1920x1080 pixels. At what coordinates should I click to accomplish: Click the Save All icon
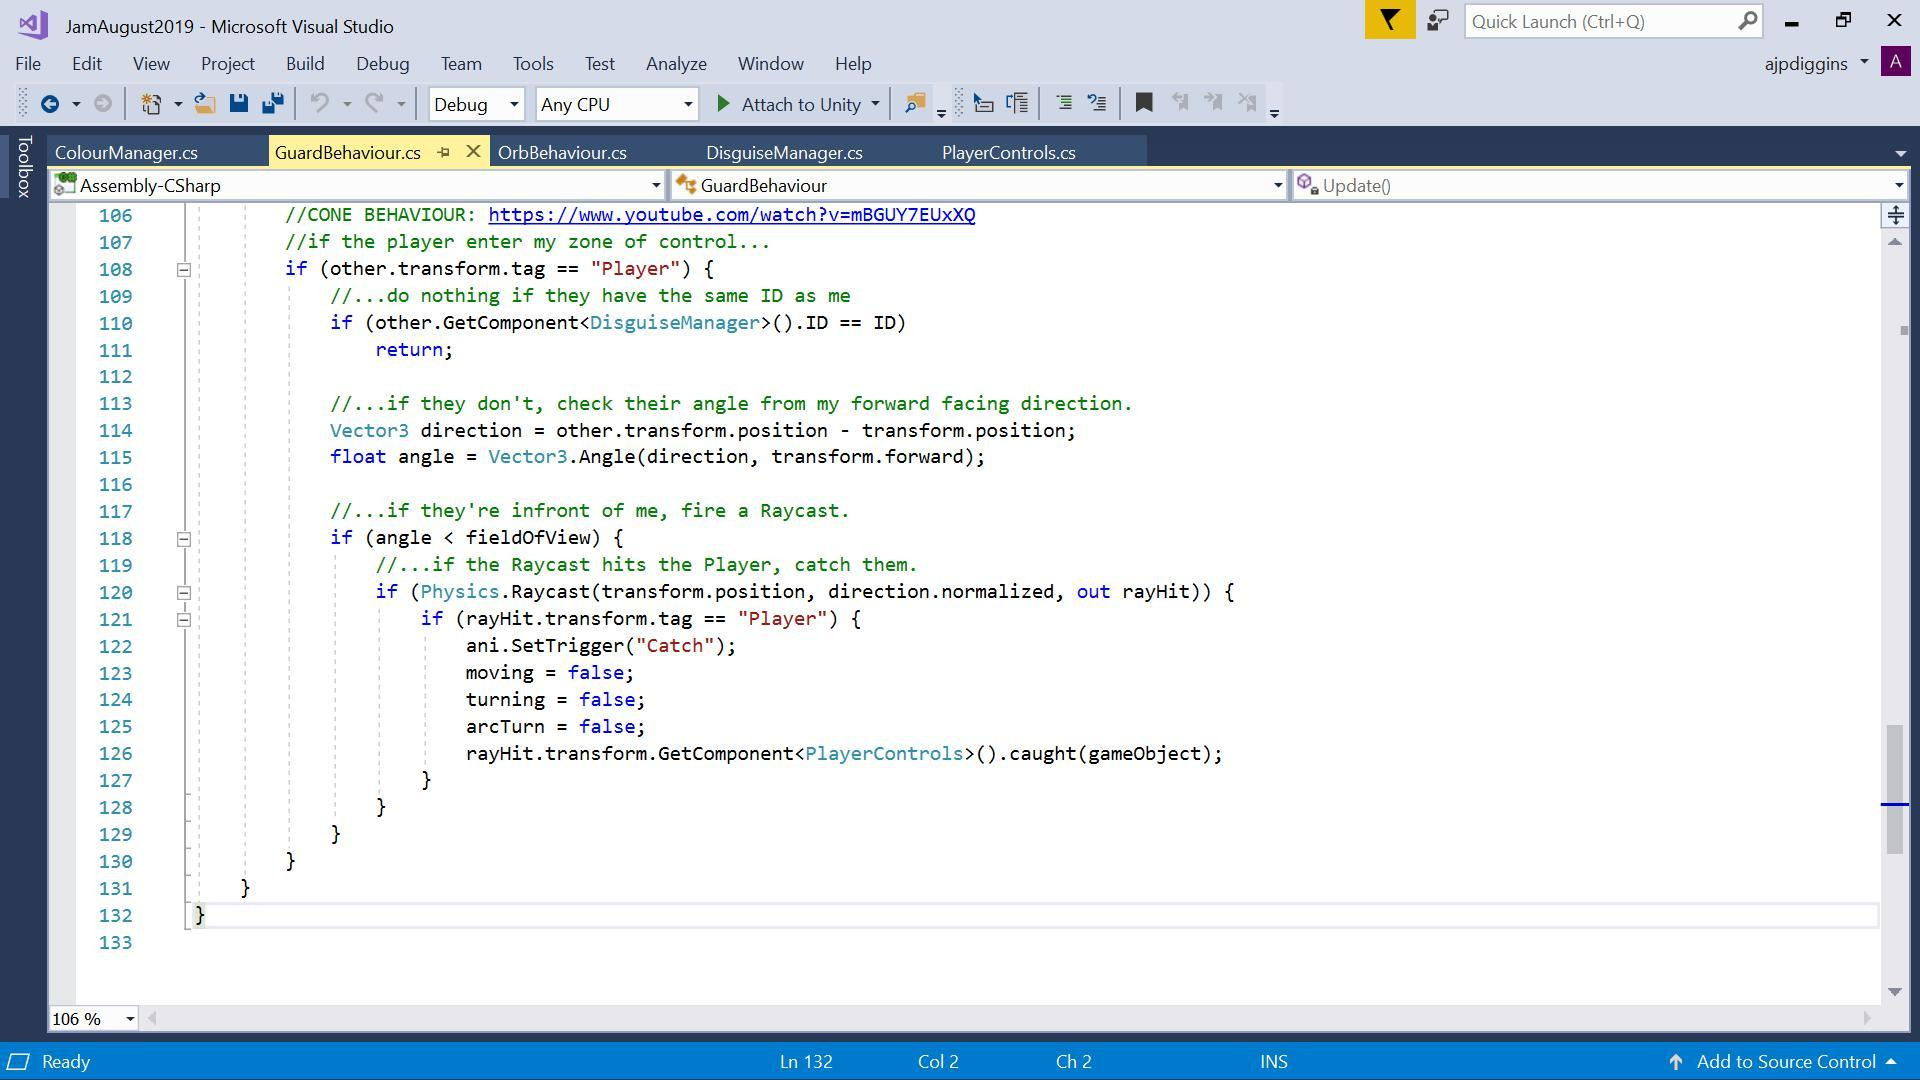tap(272, 103)
